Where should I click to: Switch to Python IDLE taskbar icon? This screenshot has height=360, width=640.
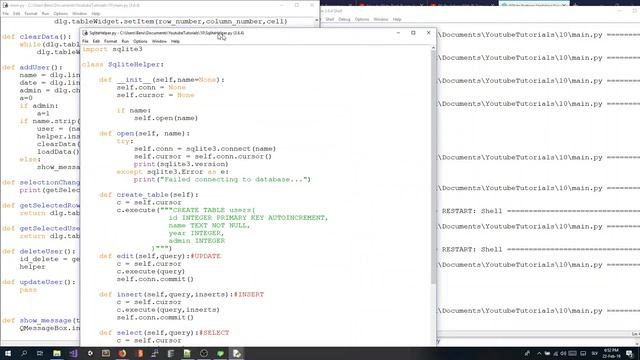point(237,353)
